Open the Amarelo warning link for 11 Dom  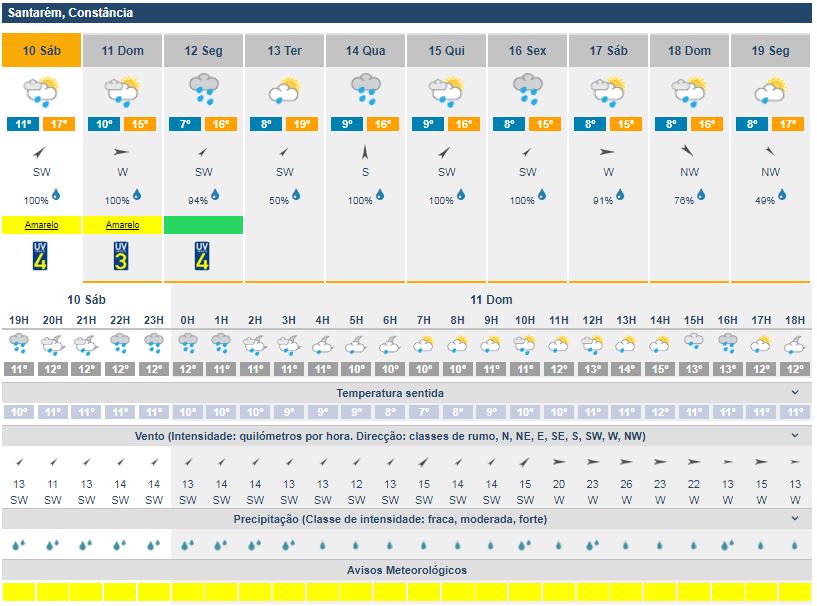pyautogui.click(x=122, y=225)
